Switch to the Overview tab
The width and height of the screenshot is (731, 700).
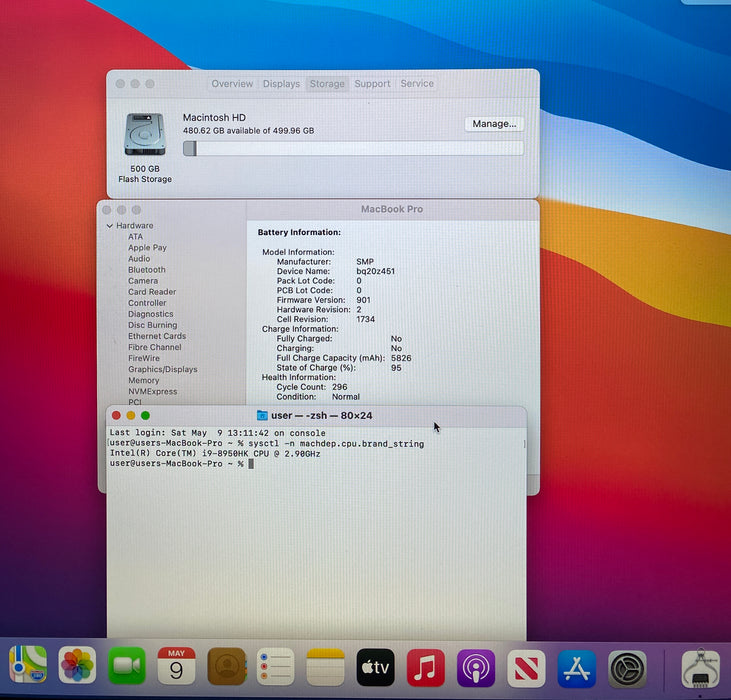232,84
